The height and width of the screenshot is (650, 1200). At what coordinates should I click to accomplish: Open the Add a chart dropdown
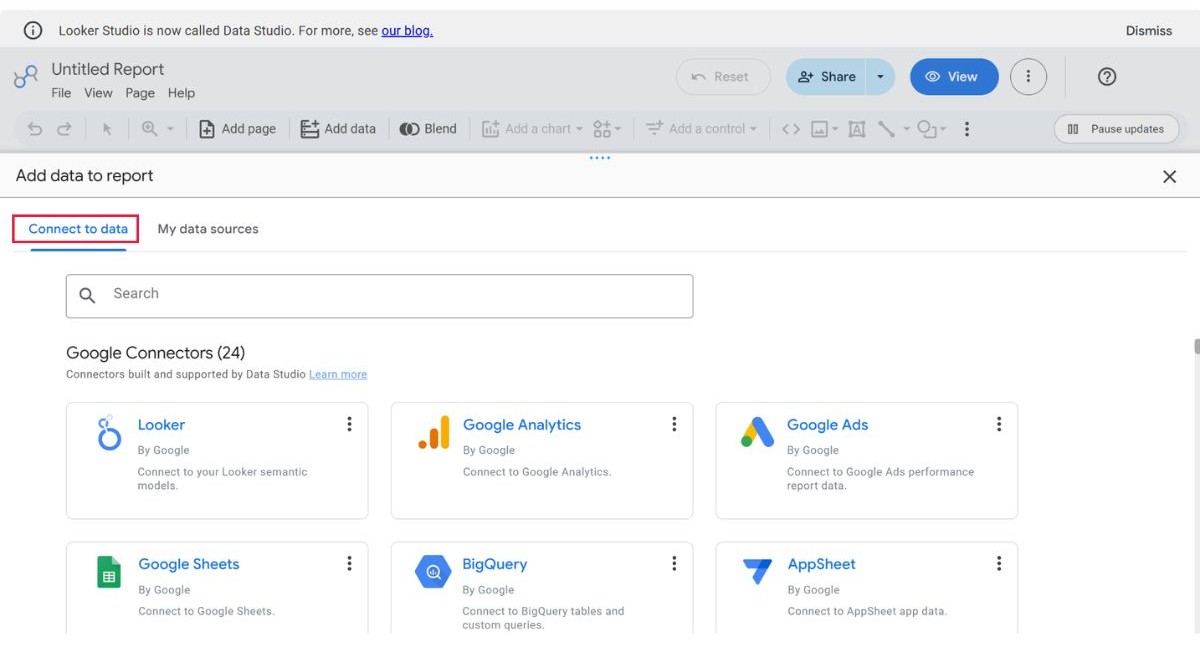(532, 129)
